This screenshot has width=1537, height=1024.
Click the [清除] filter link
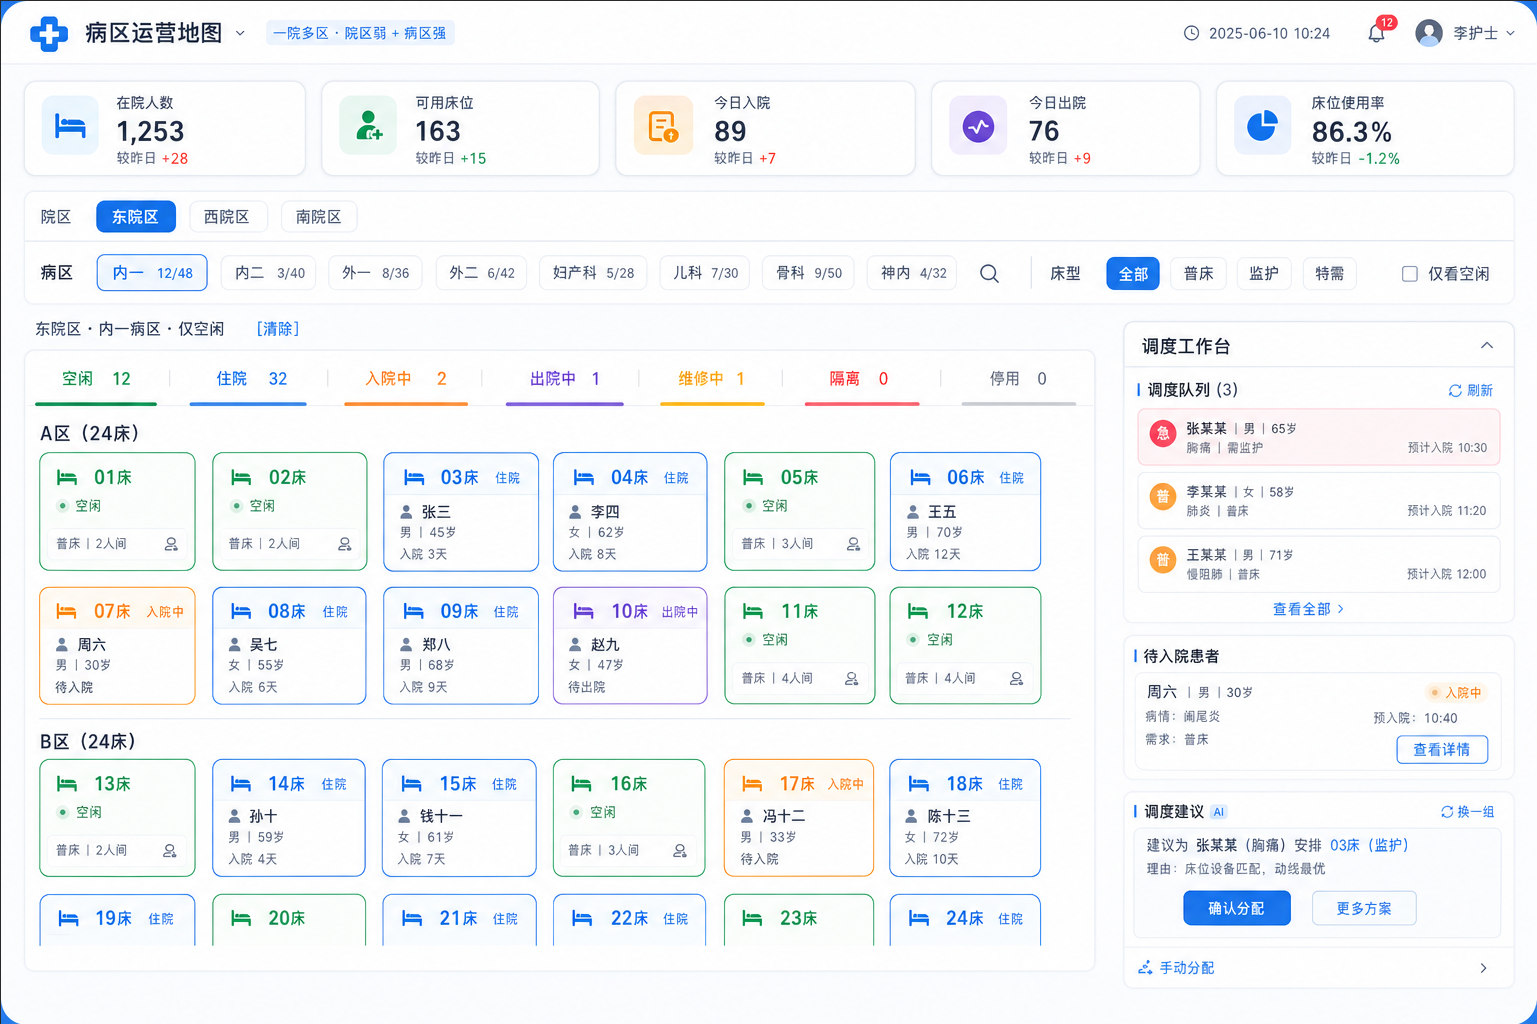(277, 329)
